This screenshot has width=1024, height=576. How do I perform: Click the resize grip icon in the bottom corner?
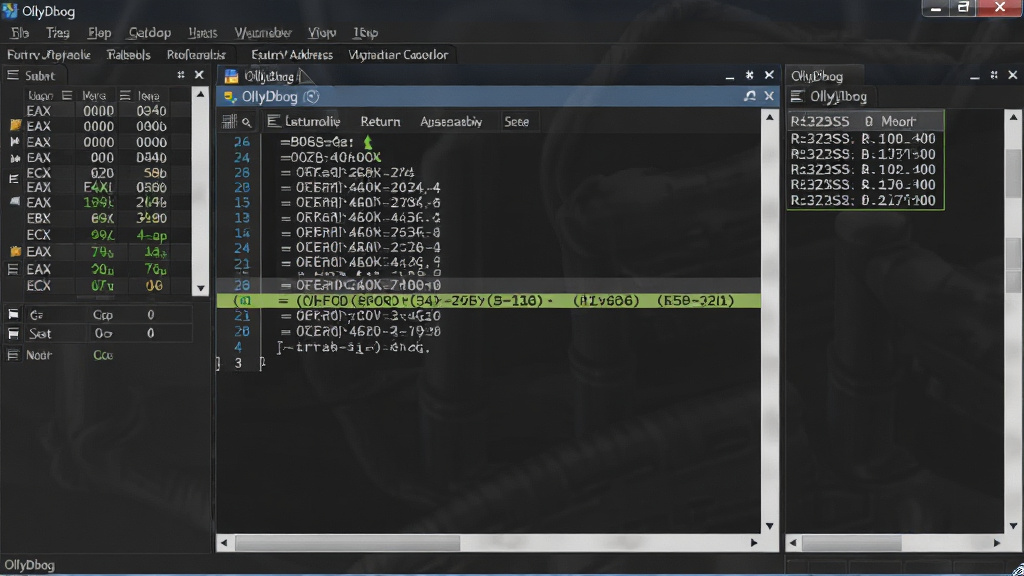(1017, 569)
